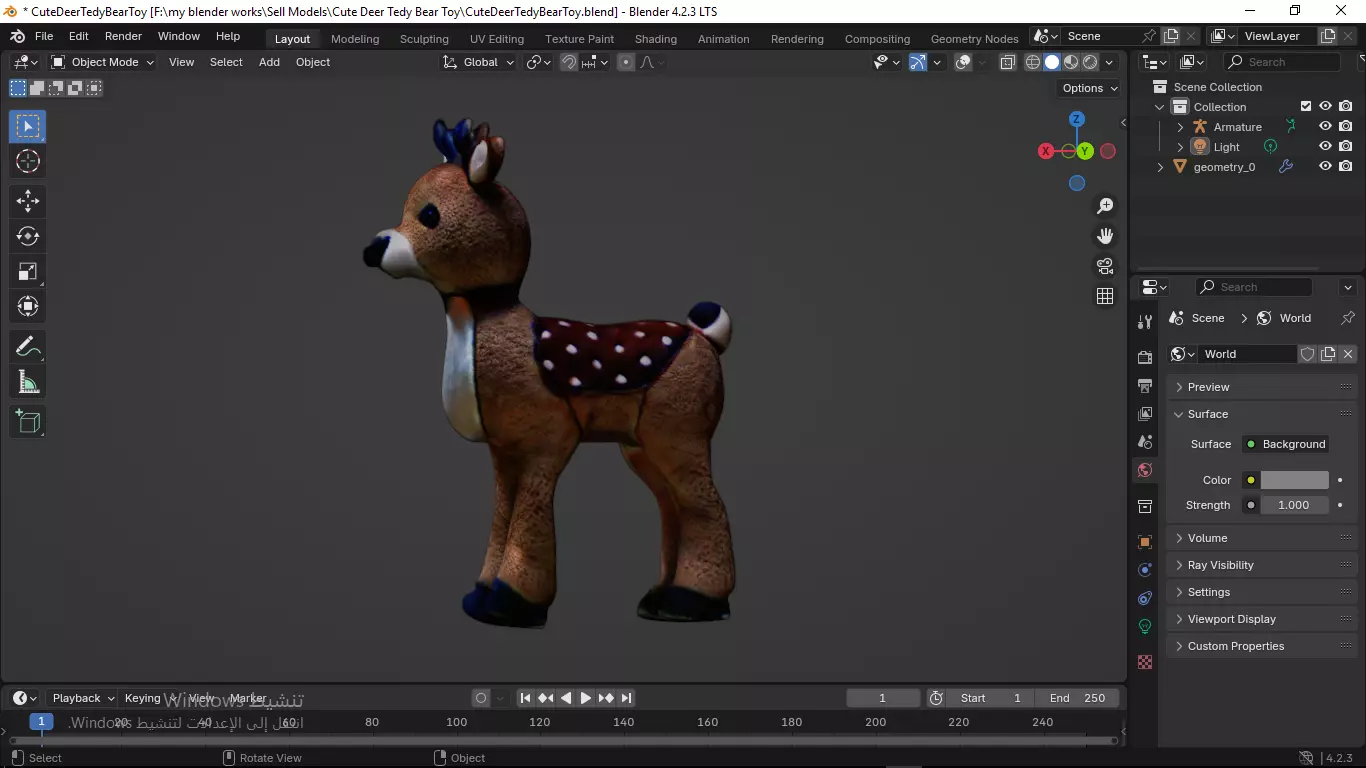Open the Output properties tab
Image resolution: width=1366 pixels, height=768 pixels.
[x=1145, y=385]
